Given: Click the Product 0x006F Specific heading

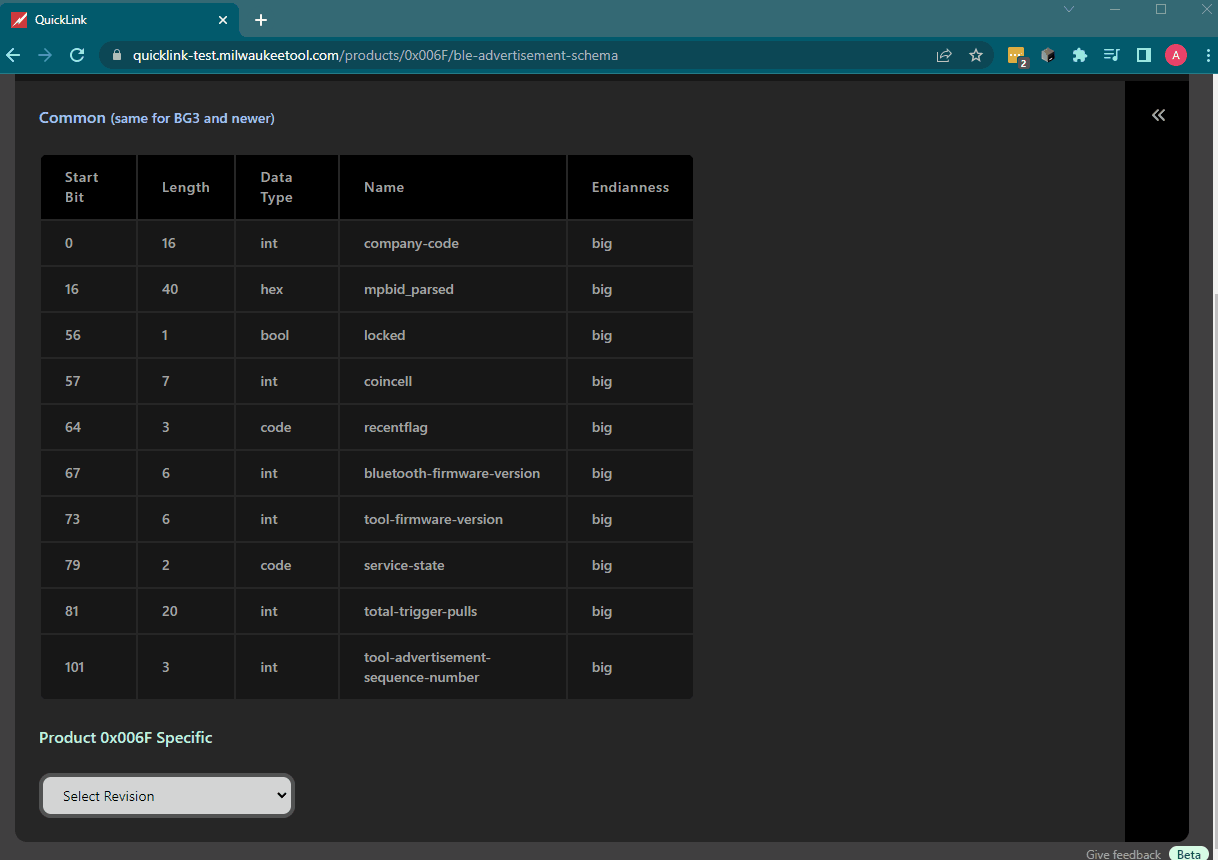Looking at the screenshot, I should [x=126, y=738].
